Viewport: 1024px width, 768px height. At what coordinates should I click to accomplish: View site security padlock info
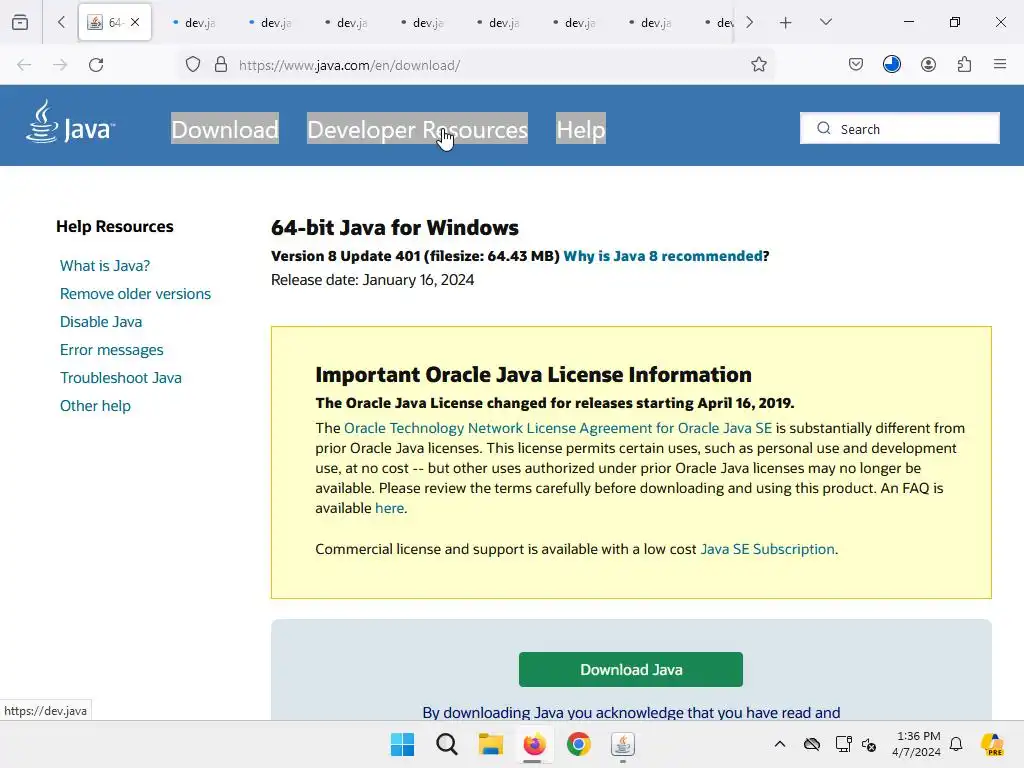point(221,65)
